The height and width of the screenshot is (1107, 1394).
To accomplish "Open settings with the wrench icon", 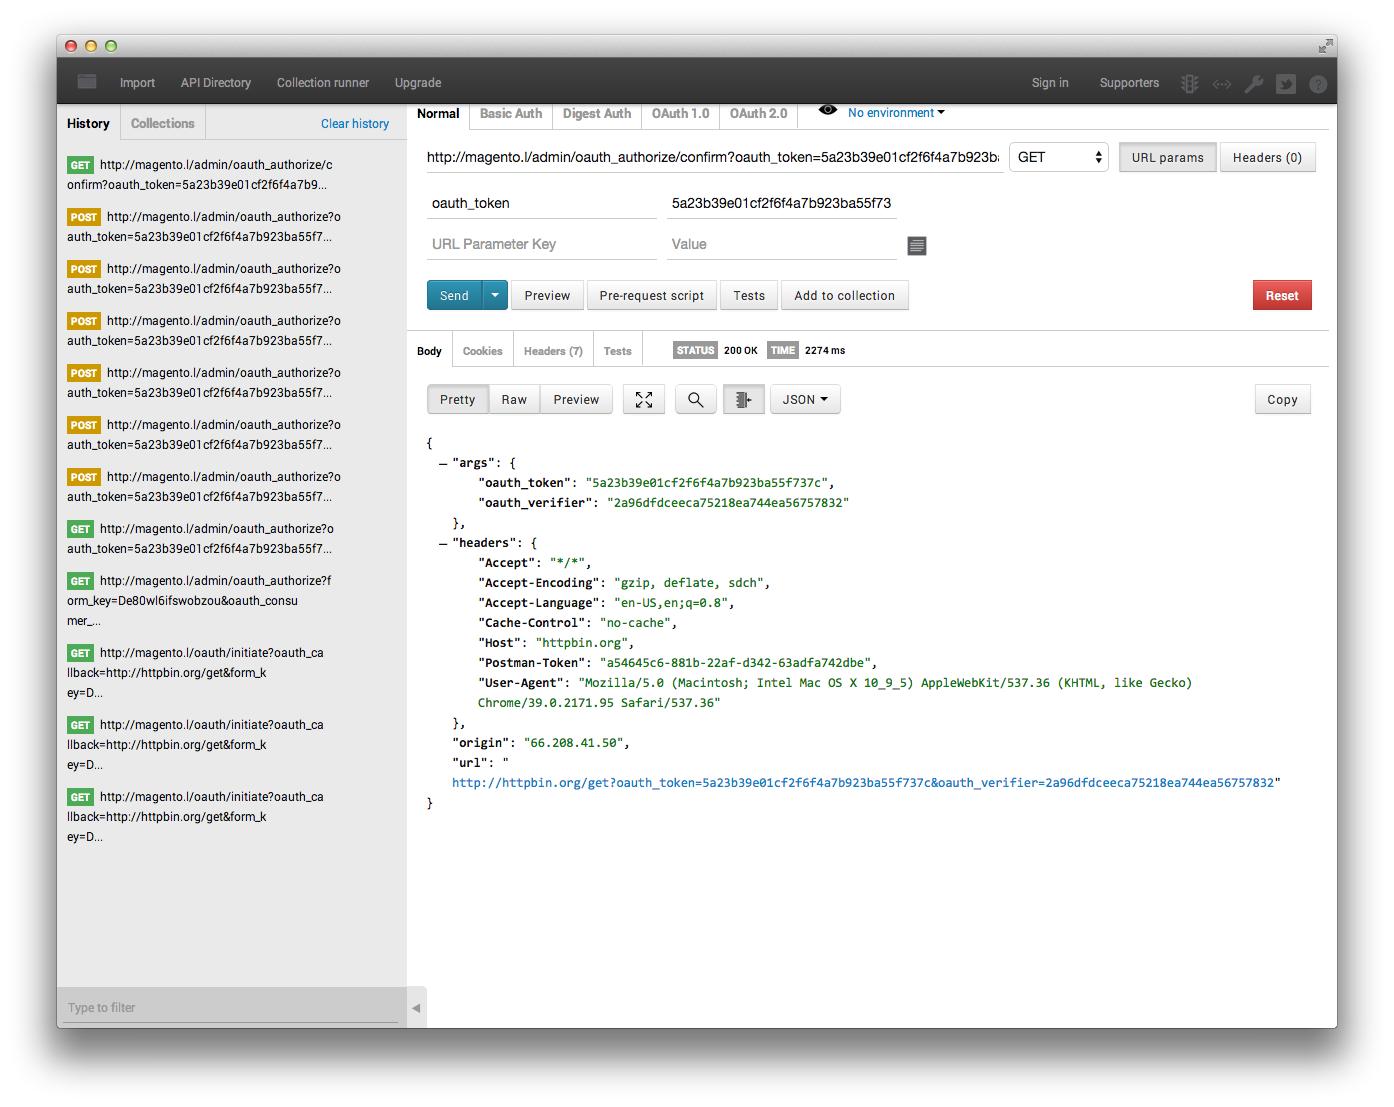I will [1254, 84].
